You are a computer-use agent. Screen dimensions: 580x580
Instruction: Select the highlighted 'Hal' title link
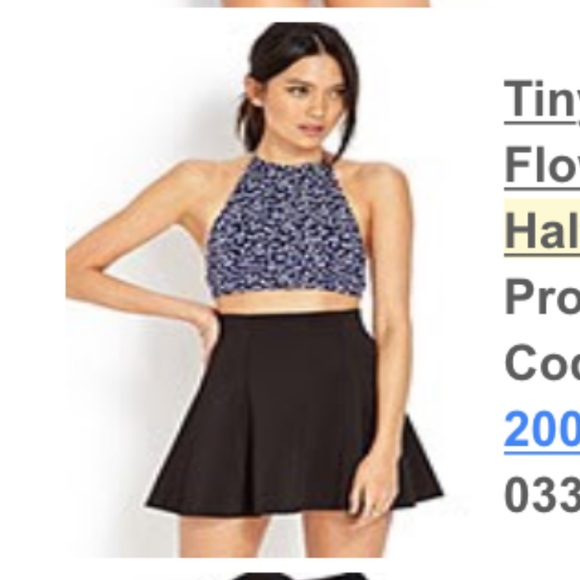point(542,230)
